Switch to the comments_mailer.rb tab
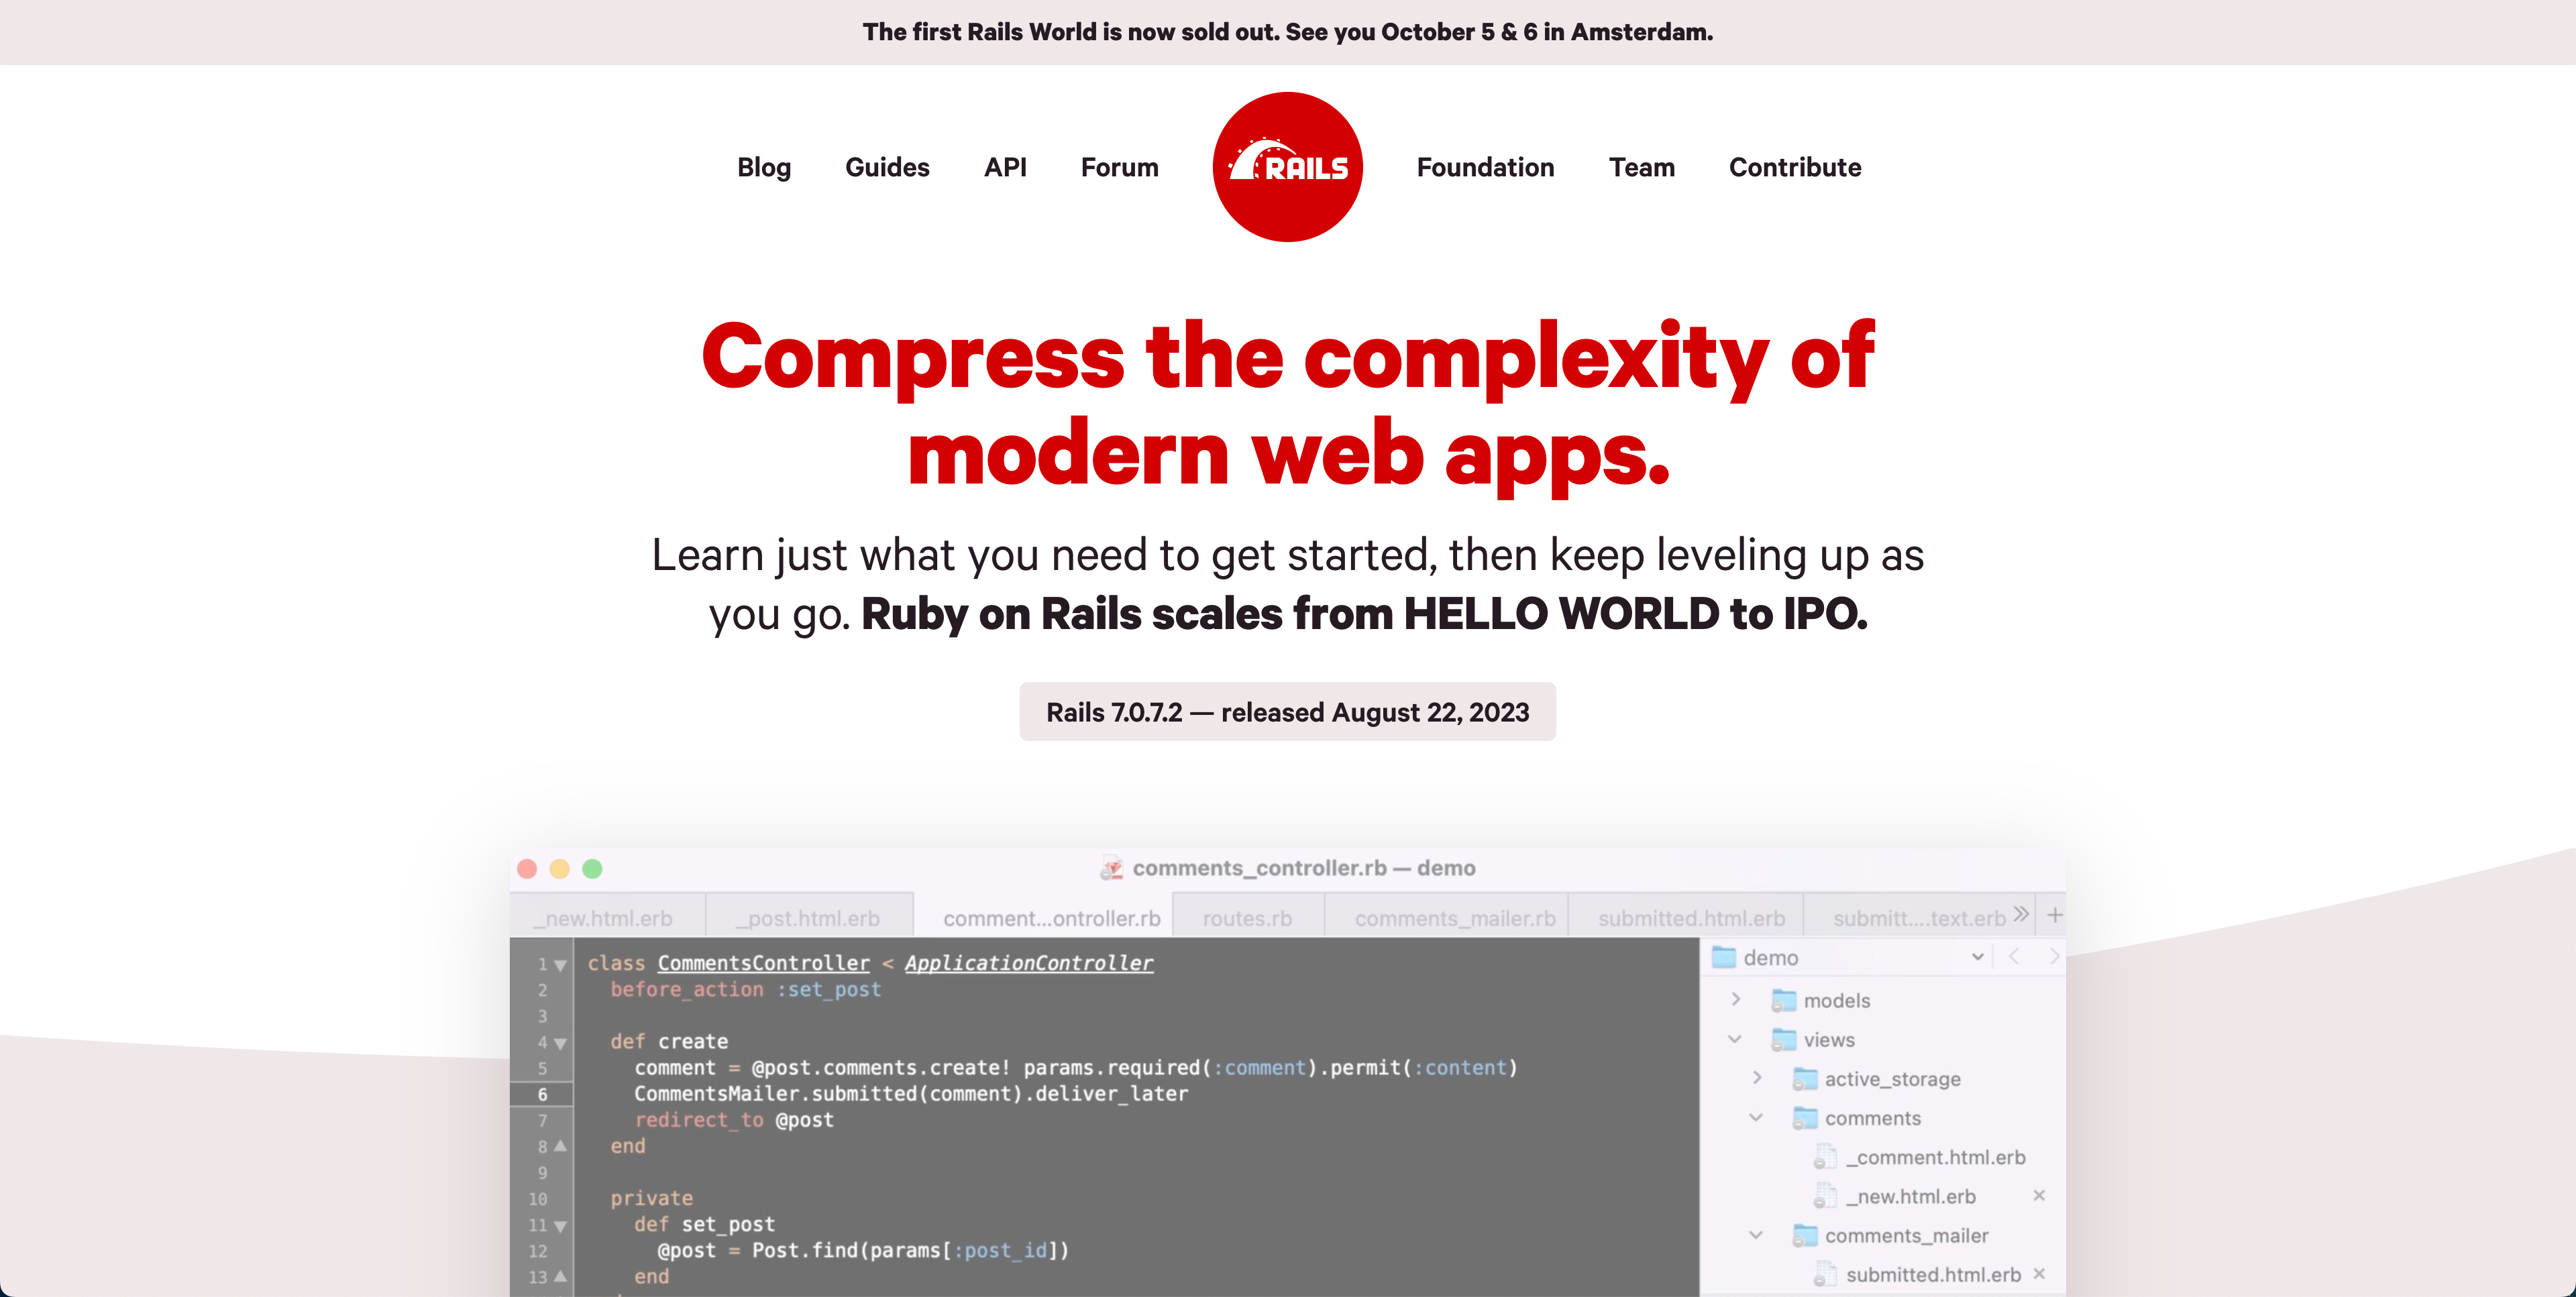2576x1297 pixels. [1454, 918]
